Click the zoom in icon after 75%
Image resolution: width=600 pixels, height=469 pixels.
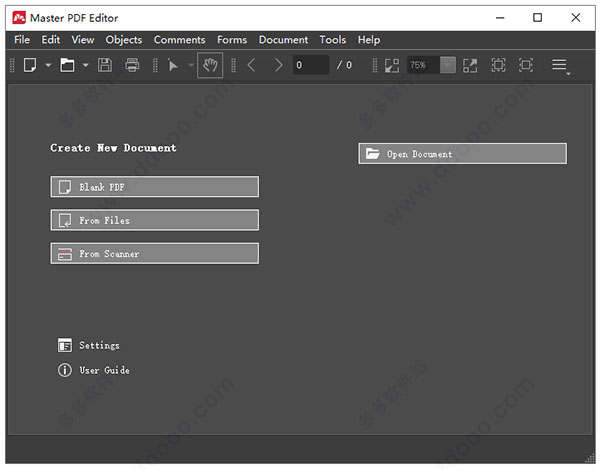[x=470, y=65]
